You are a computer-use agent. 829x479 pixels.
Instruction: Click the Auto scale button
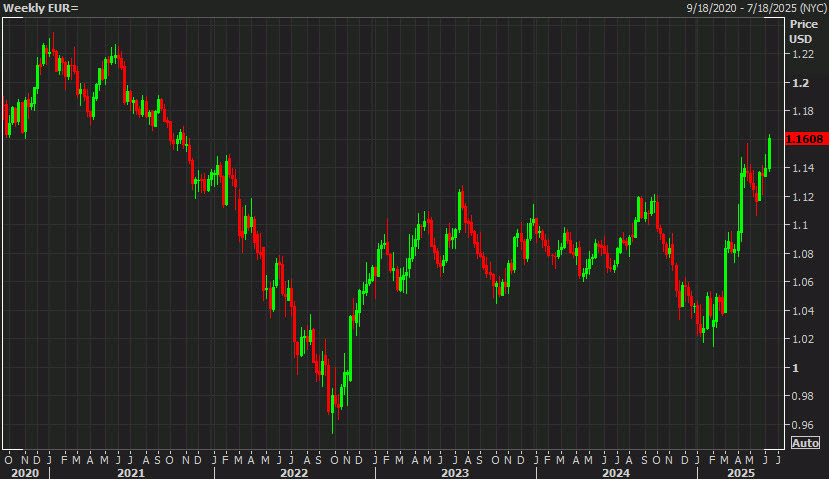pyautogui.click(x=805, y=443)
